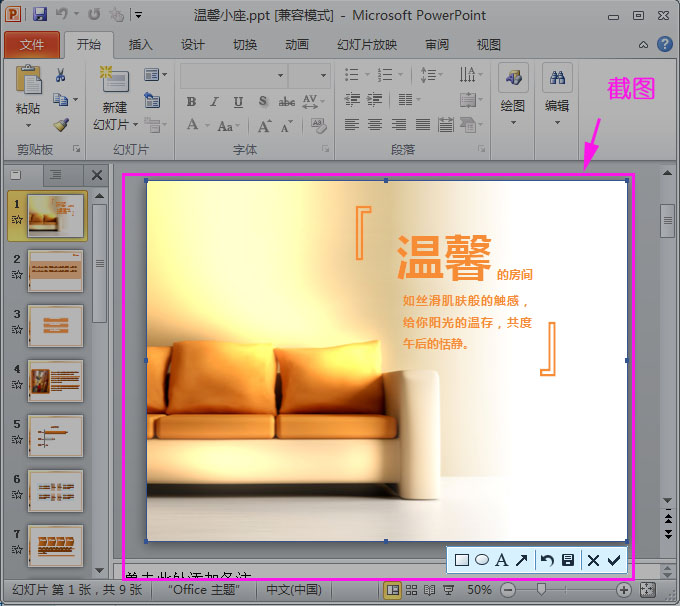The width and height of the screenshot is (680, 606).
Task: Toggle text Shadow formatting
Action: pos(262,102)
